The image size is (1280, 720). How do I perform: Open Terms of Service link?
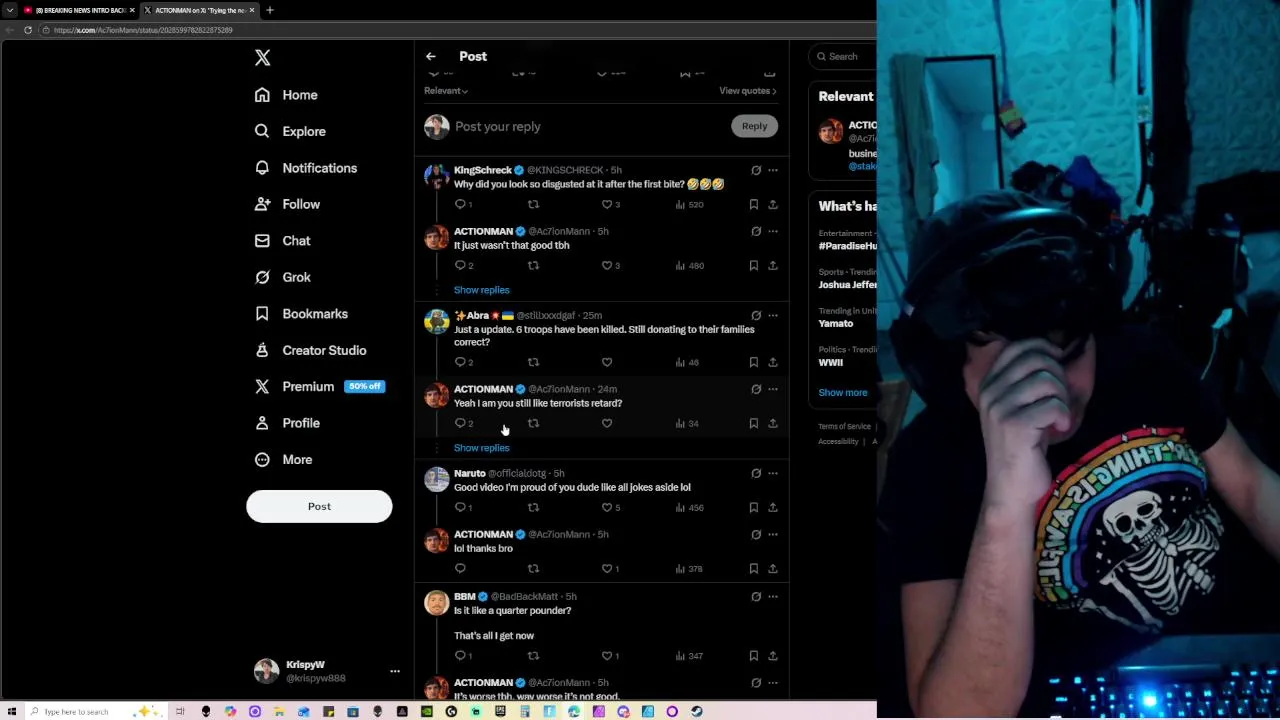pos(844,427)
